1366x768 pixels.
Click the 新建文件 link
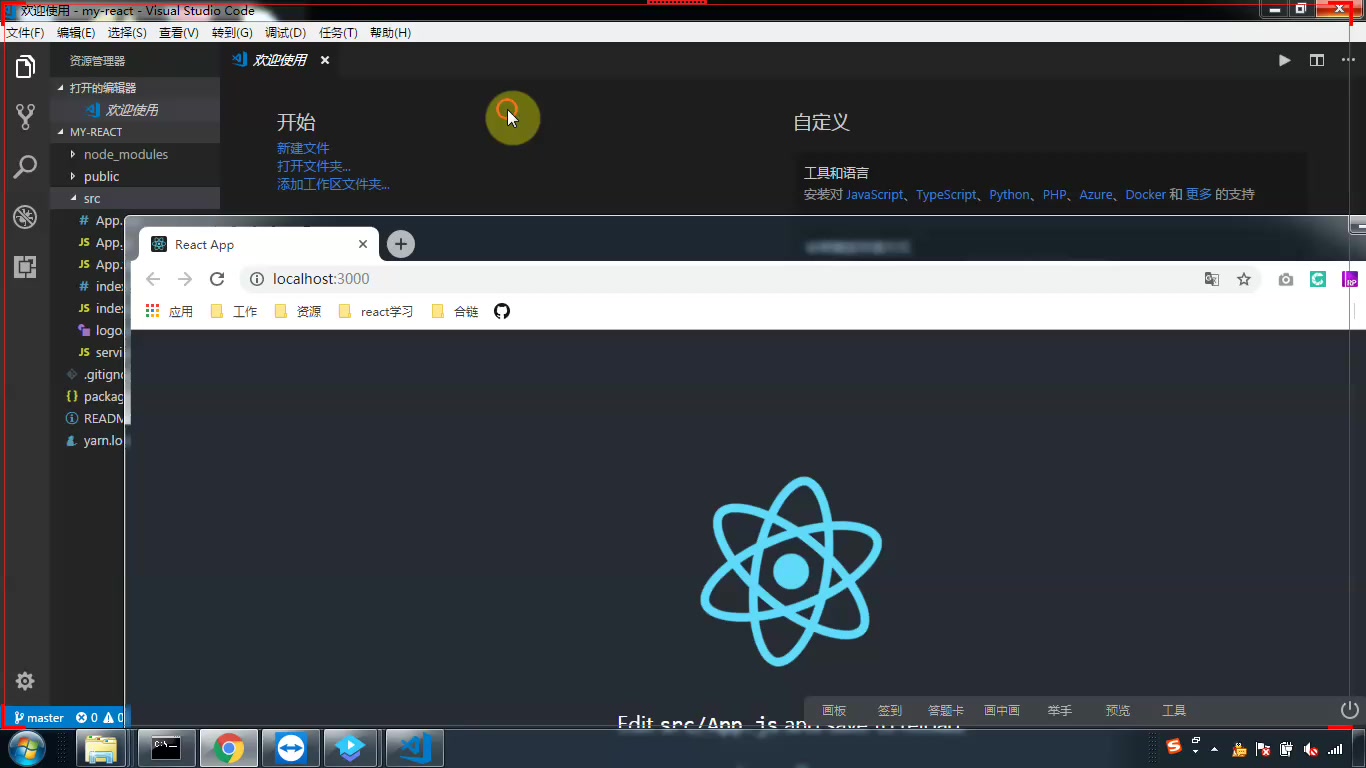point(303,148)
